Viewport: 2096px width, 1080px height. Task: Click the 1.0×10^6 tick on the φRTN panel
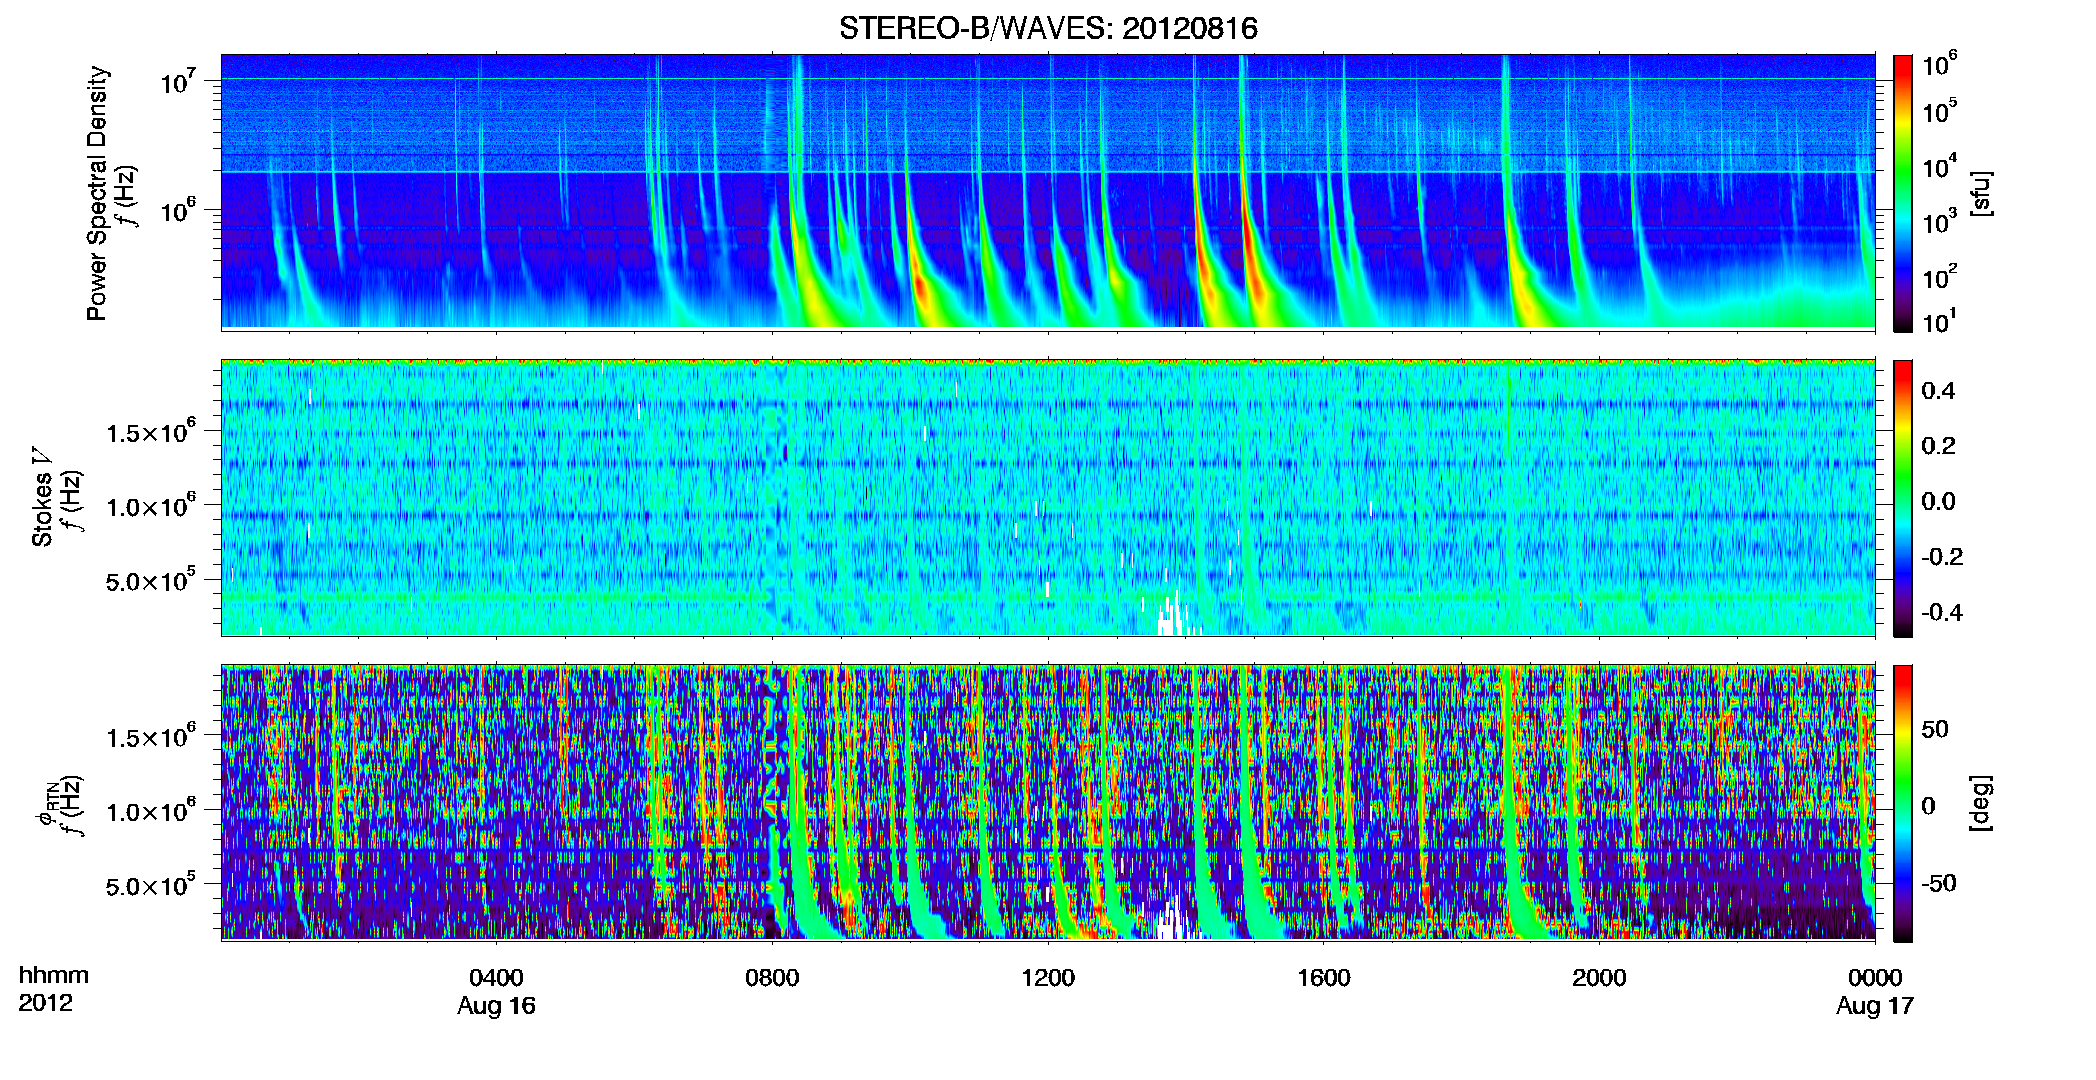[151, 810]
